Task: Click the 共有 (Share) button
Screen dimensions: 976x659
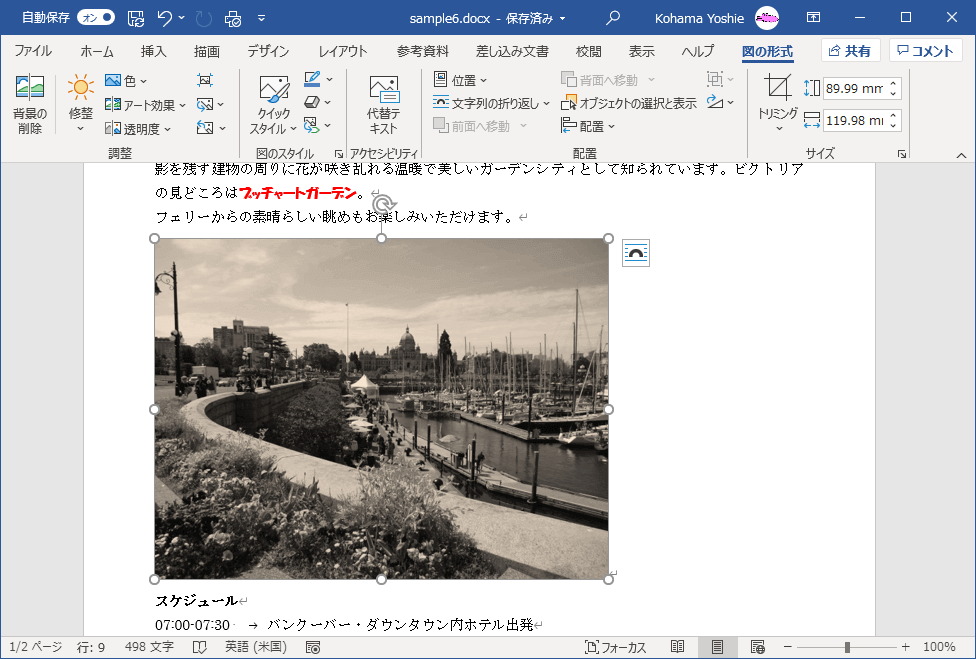Action: [x=850, y=51]
